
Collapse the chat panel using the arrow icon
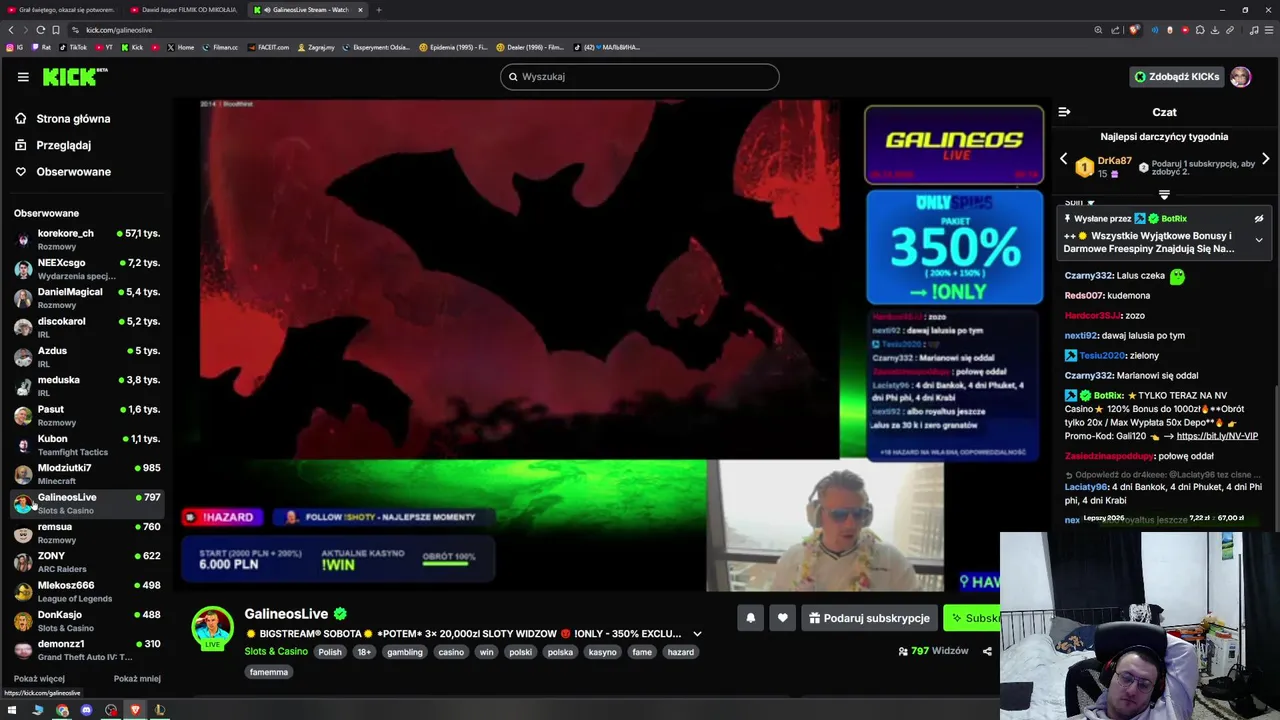click(1064, 112)
